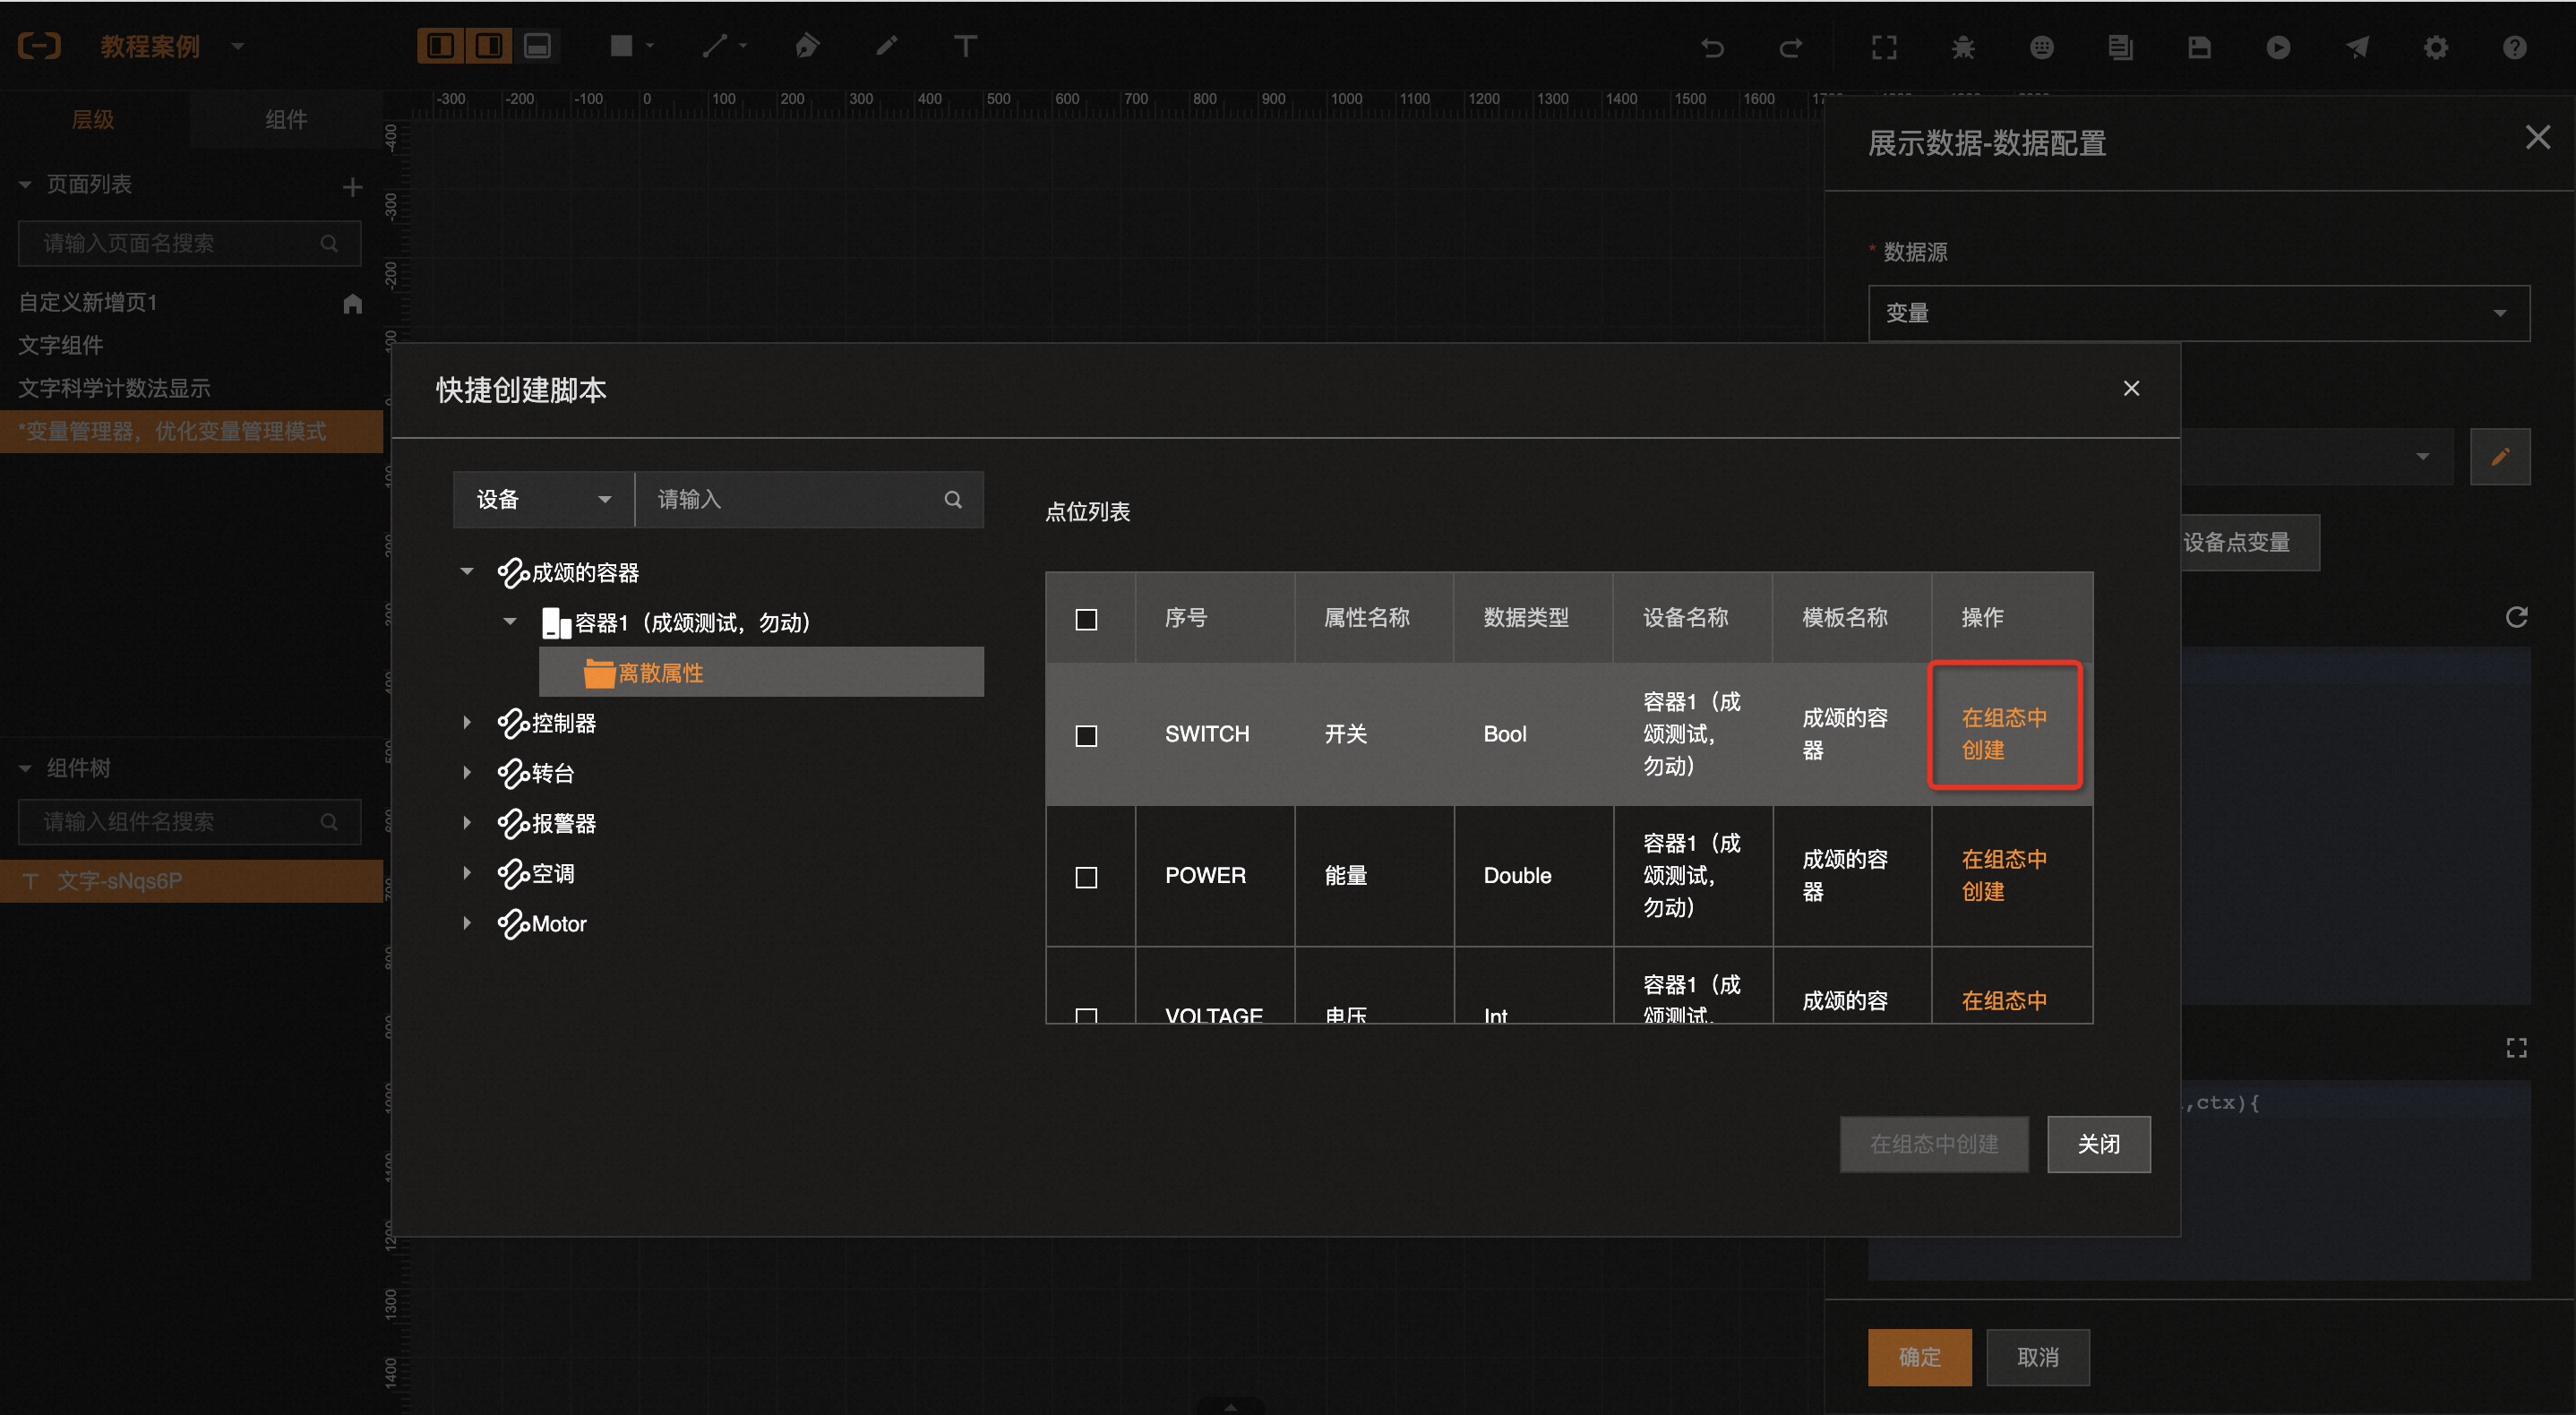Click the refresh icon in right panel
This screenshot has width=2576, height=1415.
pos(2516,617)
